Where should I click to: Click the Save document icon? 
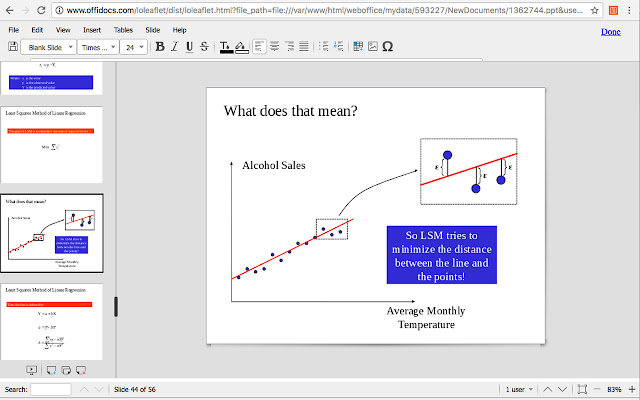(x=14, y=47)
